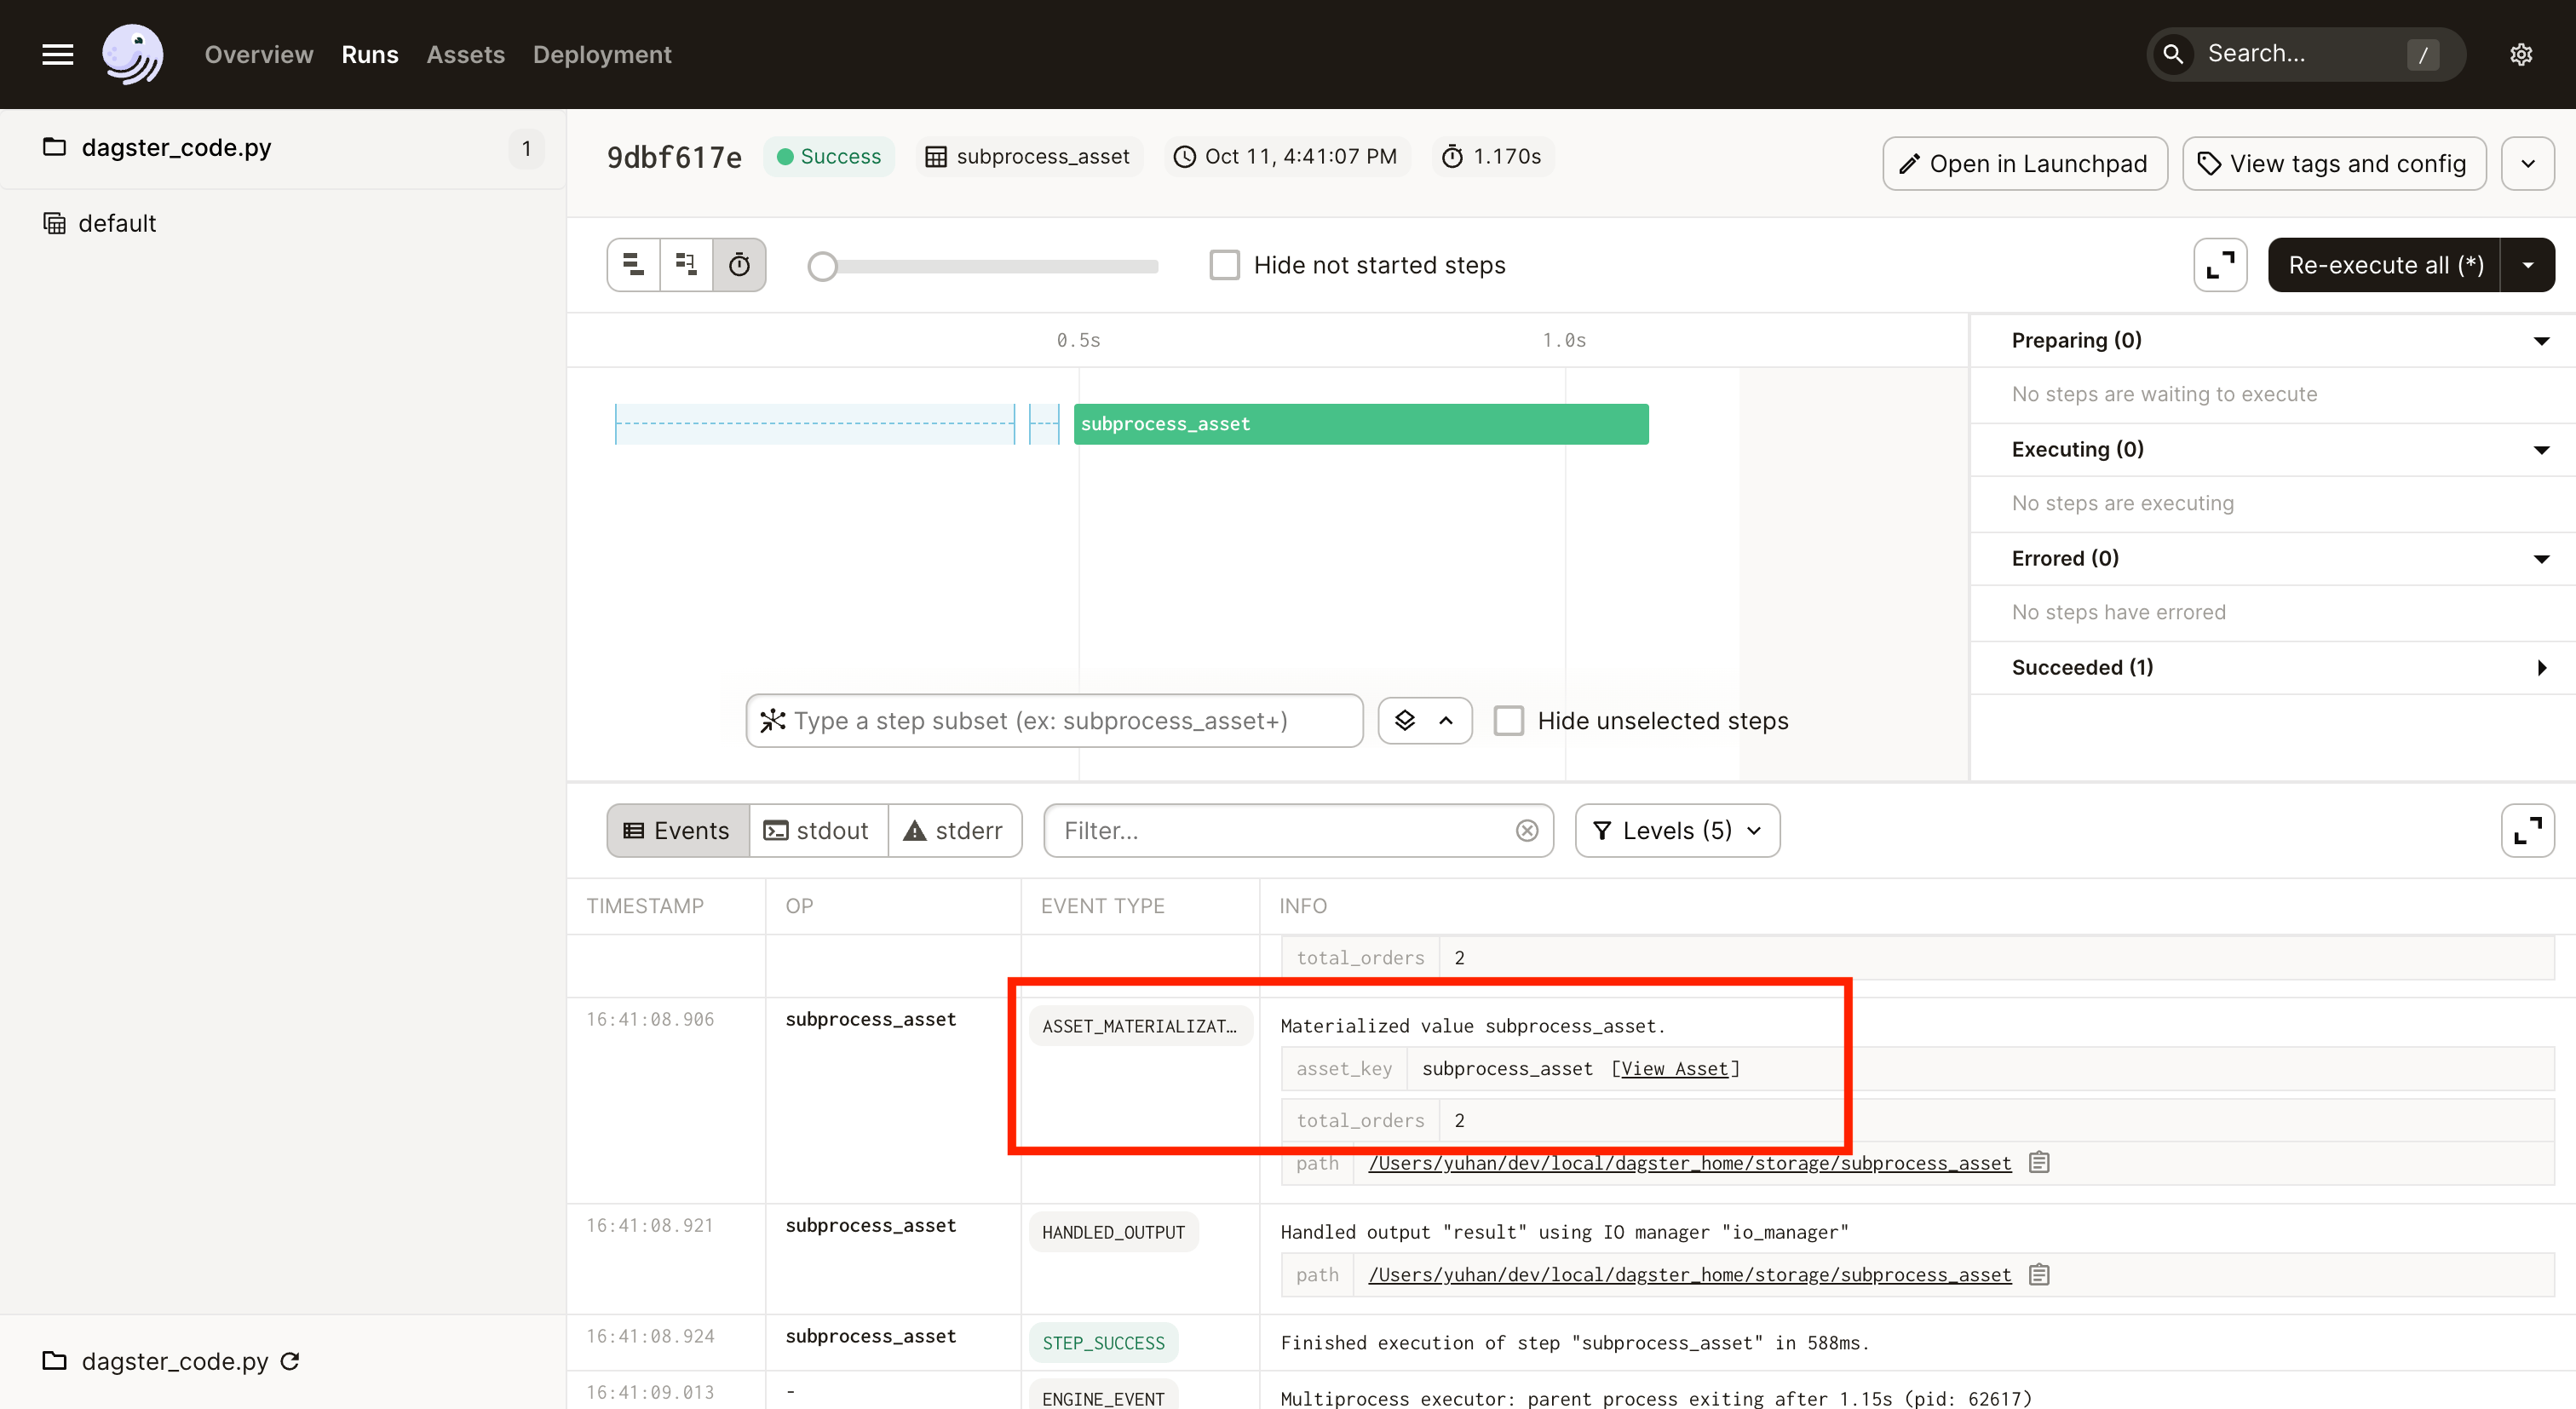Navigate to the Assets section

tap(465, 54)
